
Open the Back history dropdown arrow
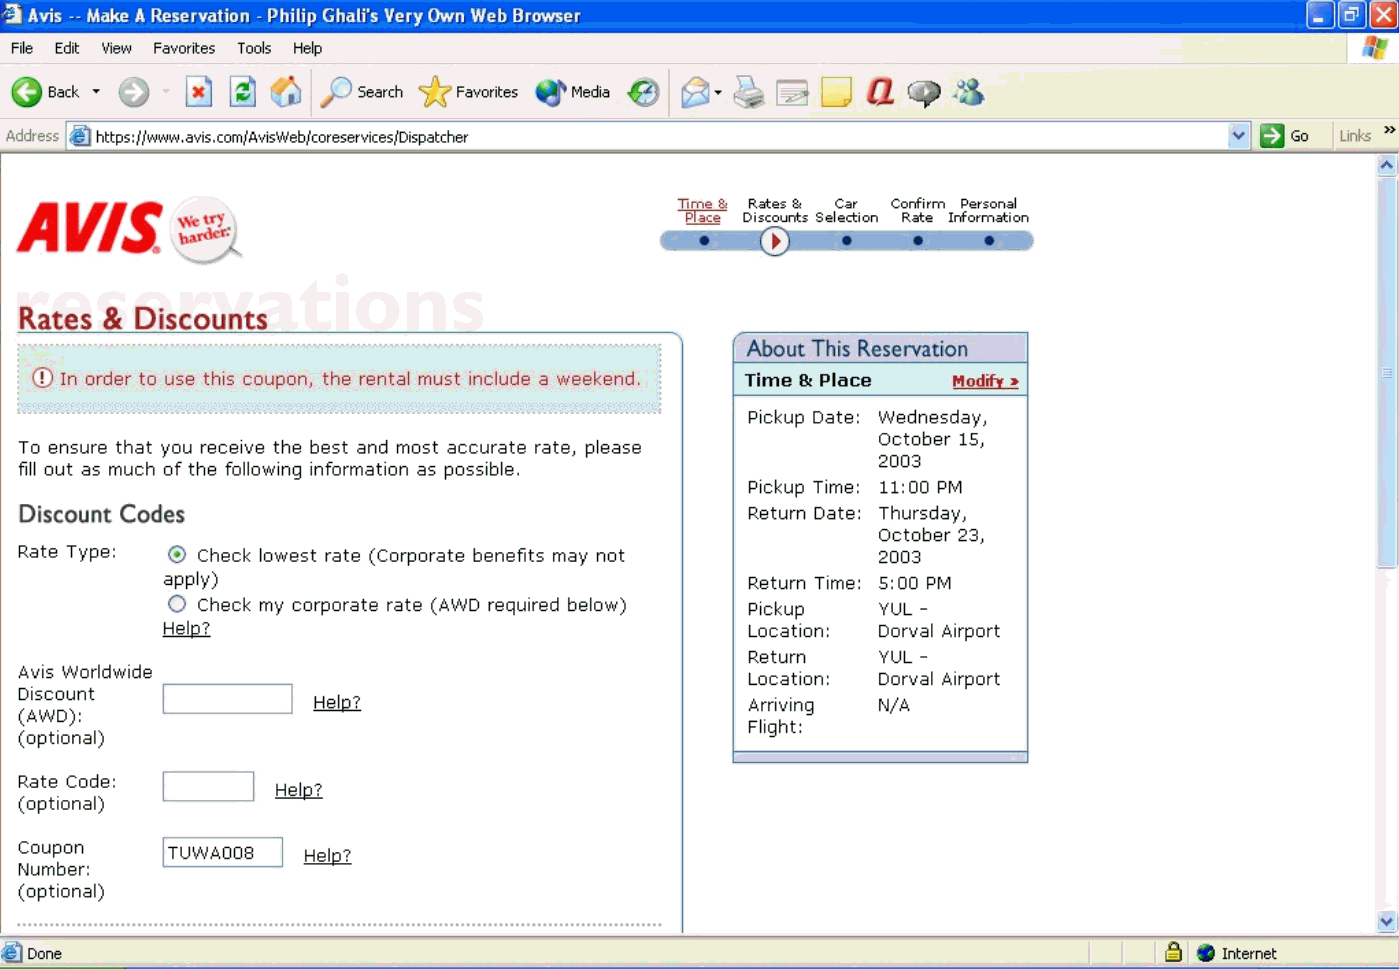click(96, 92)
